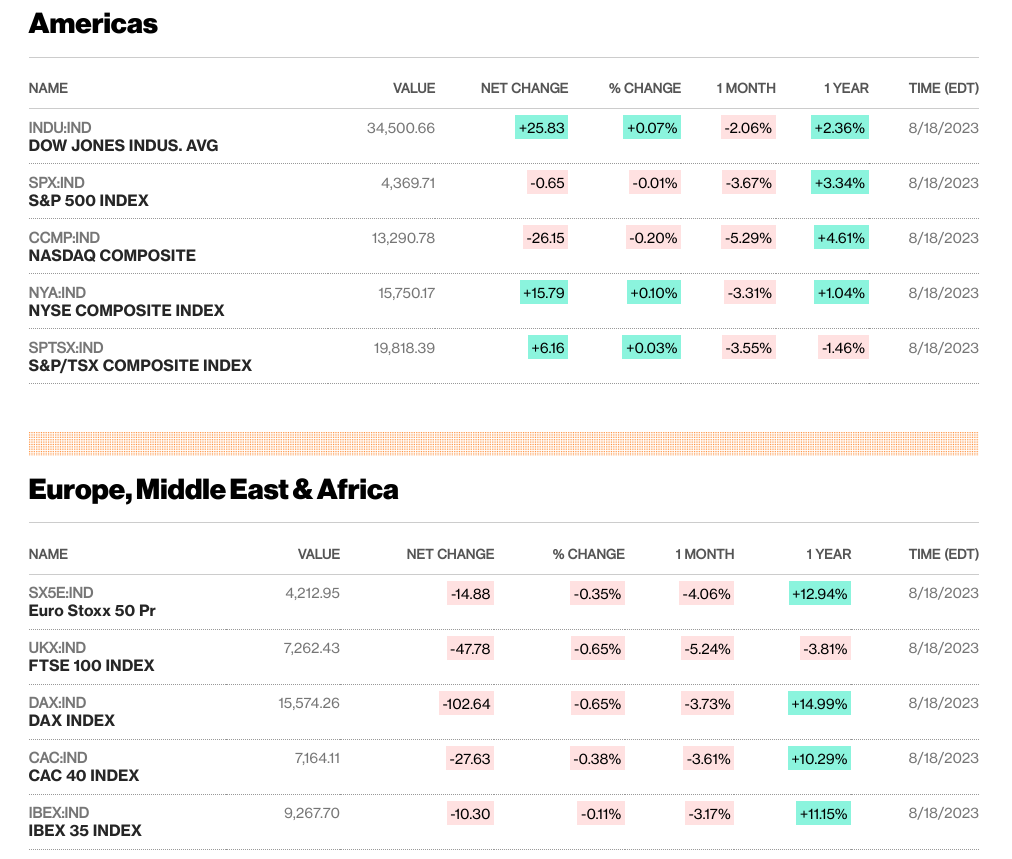1012x859 pixels.
Task: Open the Euro Stoxx 50 Pr link
Action: (x=92, y=611)
